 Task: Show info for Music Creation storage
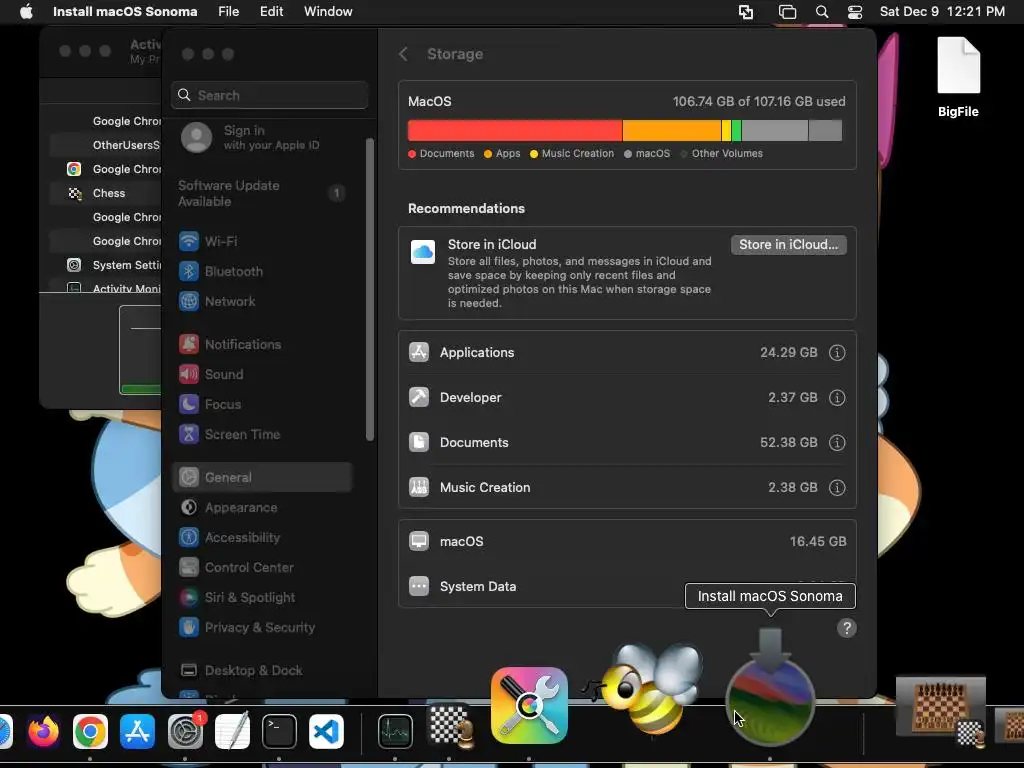[837, 488]
